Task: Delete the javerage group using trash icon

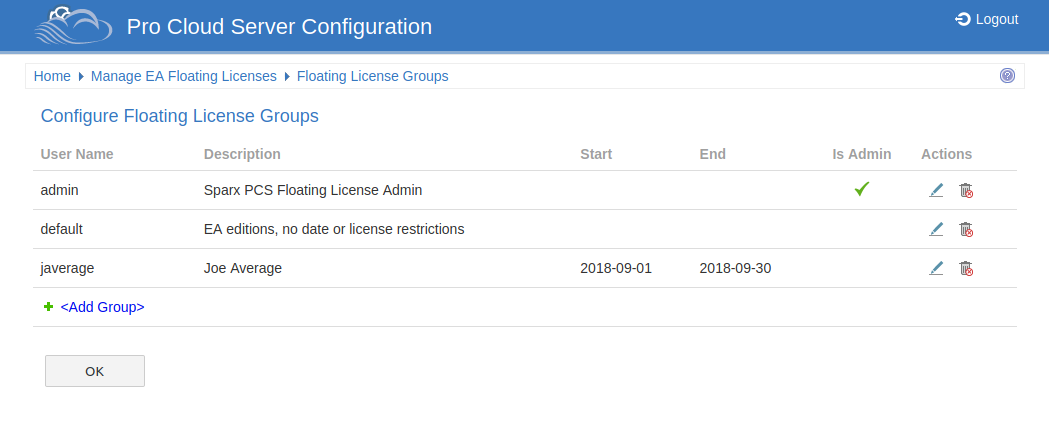Action: [x=966, y=268]
